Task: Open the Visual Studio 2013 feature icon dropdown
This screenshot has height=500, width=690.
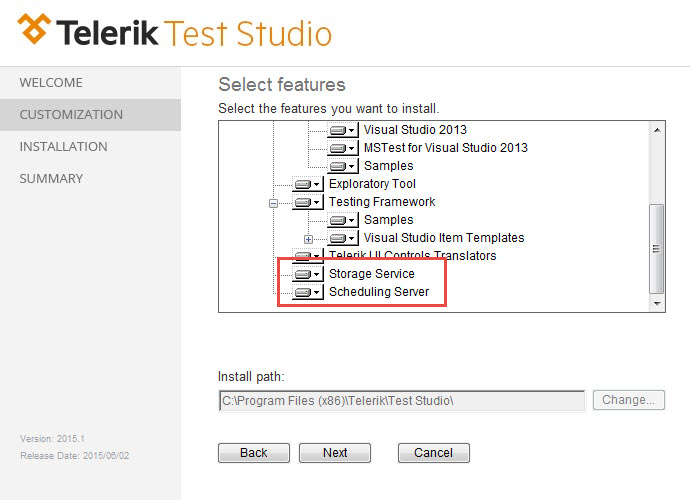Action: [x=343, y=130]
